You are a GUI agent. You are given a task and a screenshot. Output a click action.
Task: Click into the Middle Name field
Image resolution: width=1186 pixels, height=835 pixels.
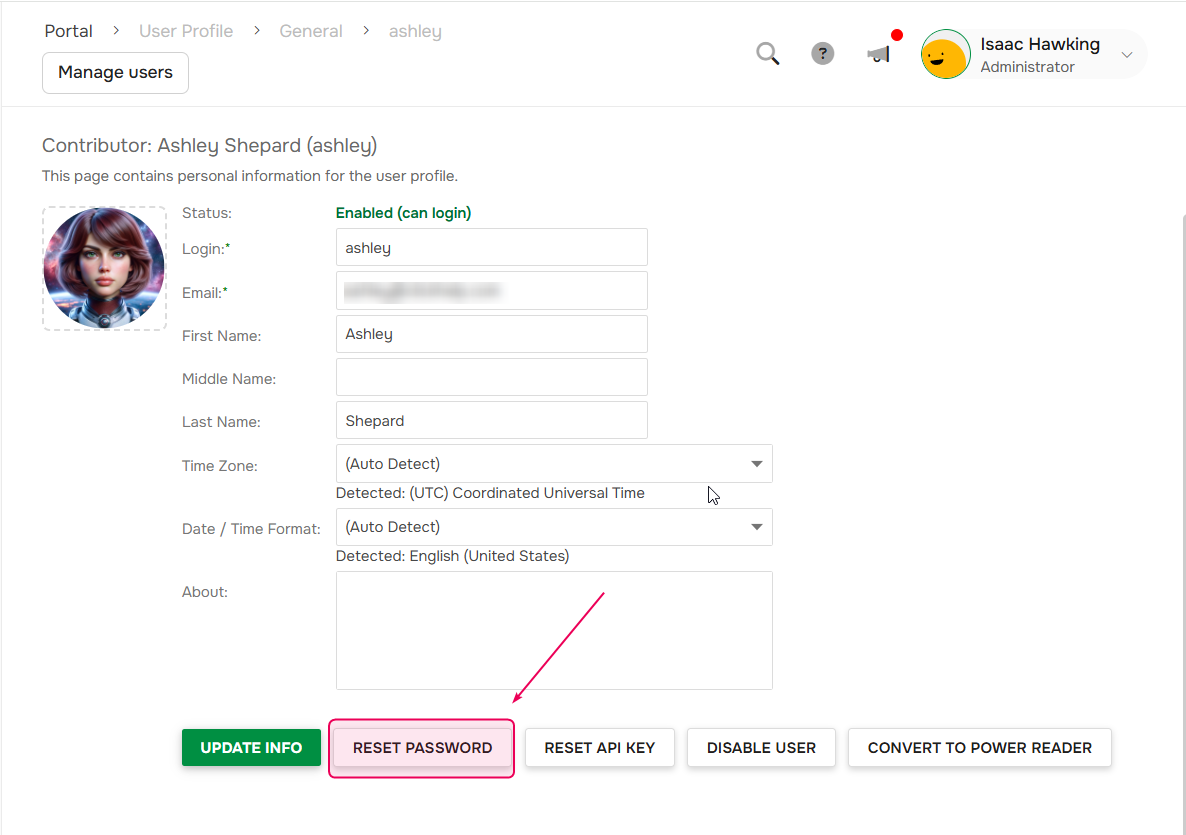[x=491, y=377]
